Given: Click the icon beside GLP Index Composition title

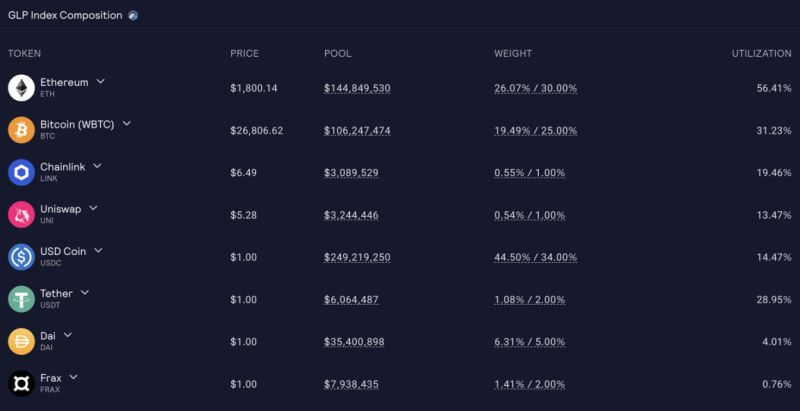Looking at the screenshot, I should (134, 16).
